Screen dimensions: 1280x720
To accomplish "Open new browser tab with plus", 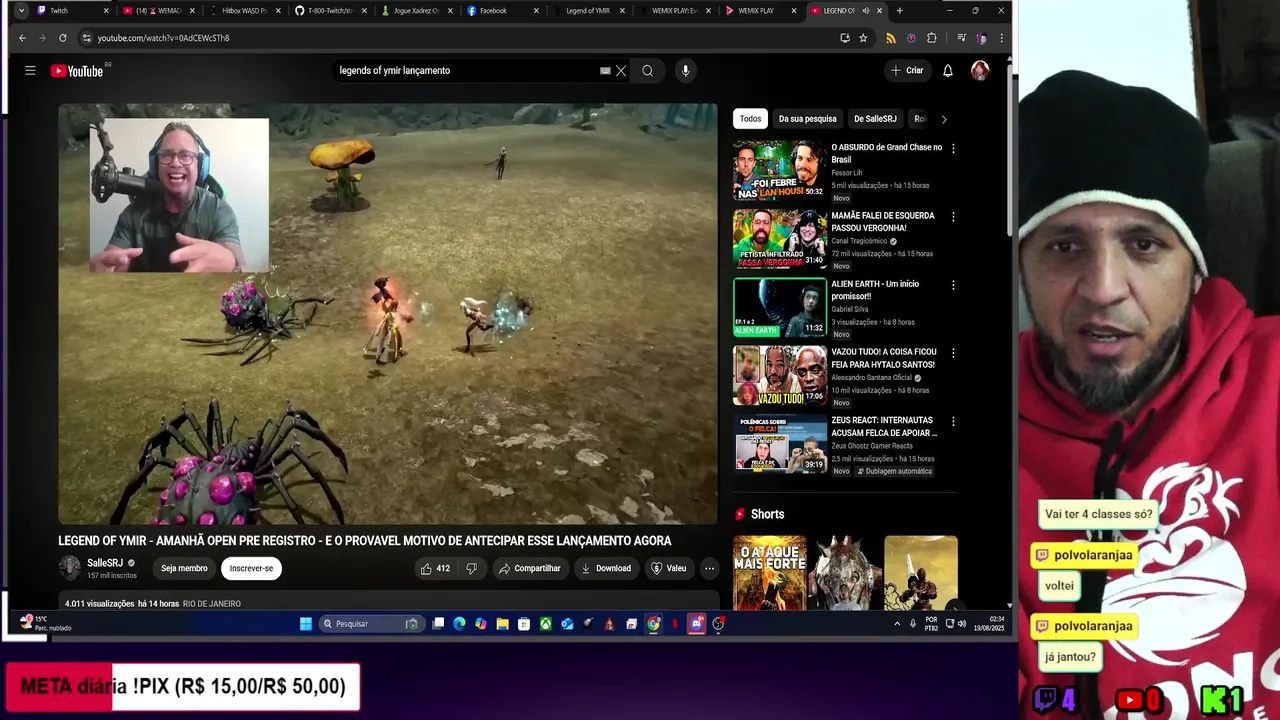I will pos(899,11).
